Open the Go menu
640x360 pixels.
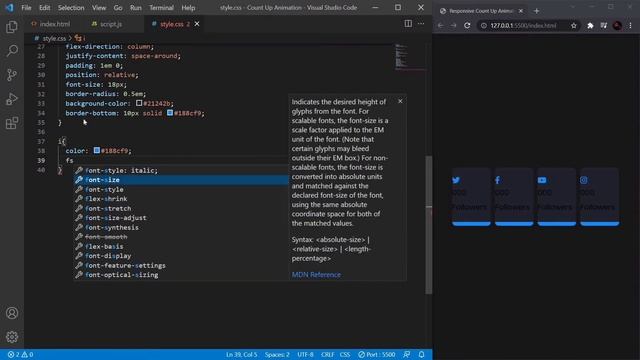click(x=118, y=8)
